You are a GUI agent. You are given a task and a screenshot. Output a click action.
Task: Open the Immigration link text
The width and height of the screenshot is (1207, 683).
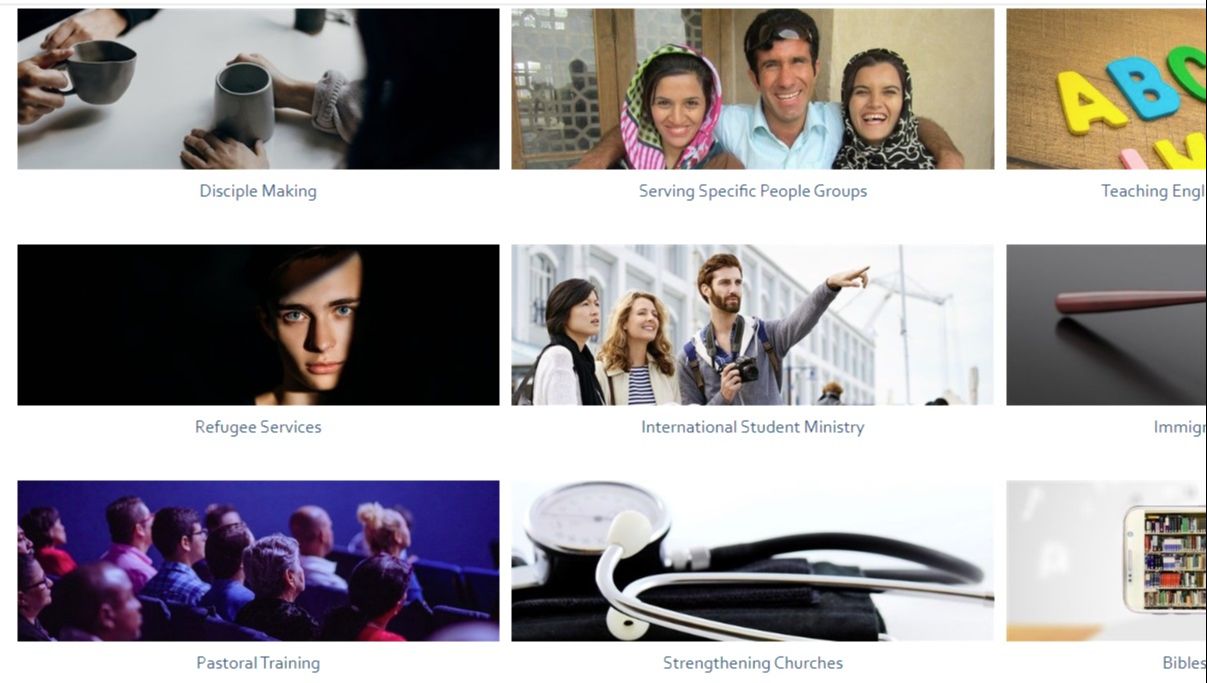click(1179, 427)
